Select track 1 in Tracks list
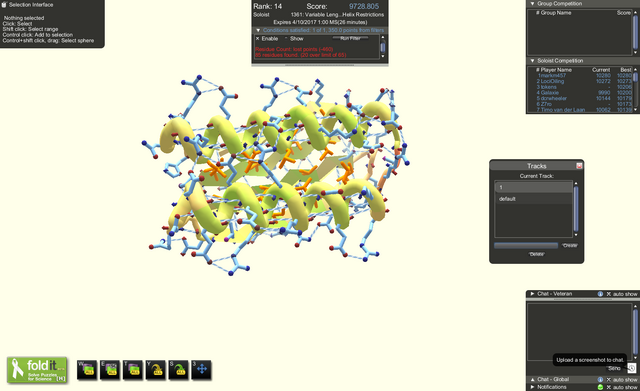Image resolution: width=640 pixels, height=391 pixels. [533, 187]
